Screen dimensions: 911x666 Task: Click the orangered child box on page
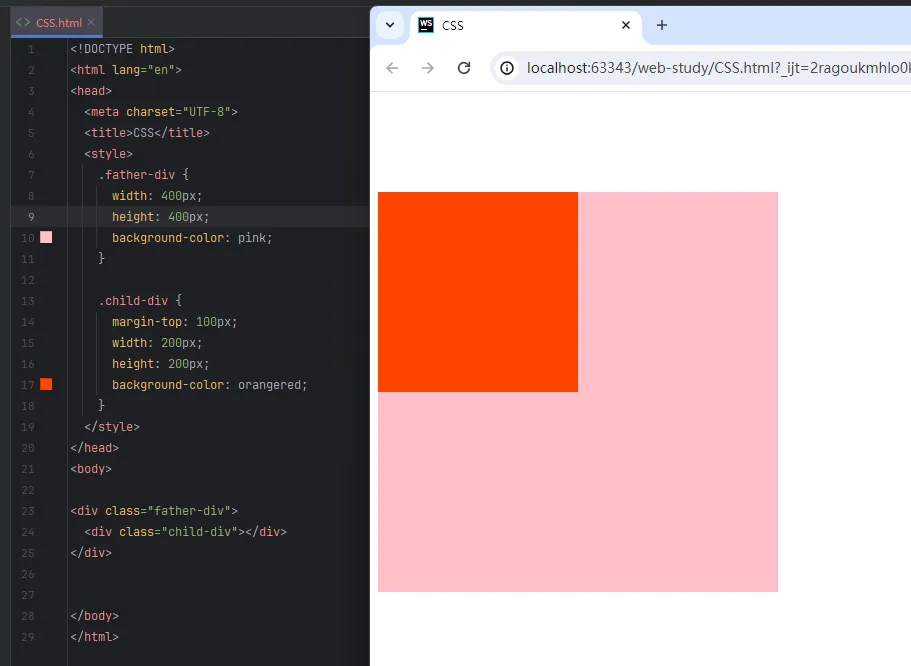[x=478, y=292]
